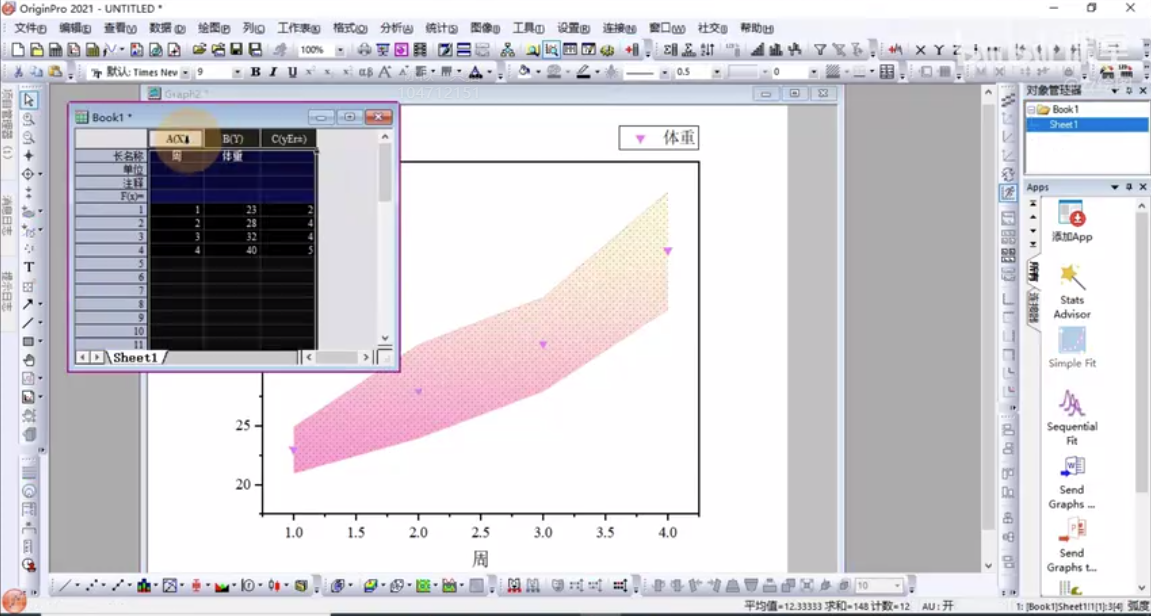Switch to the Sheet1 worksheet tab
Viewport: 1151px width, 616px height.
click(x=135, y=357)
